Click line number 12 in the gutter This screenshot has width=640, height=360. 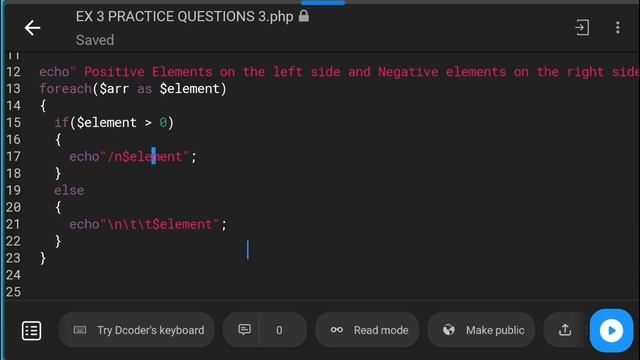click(13, 72)
